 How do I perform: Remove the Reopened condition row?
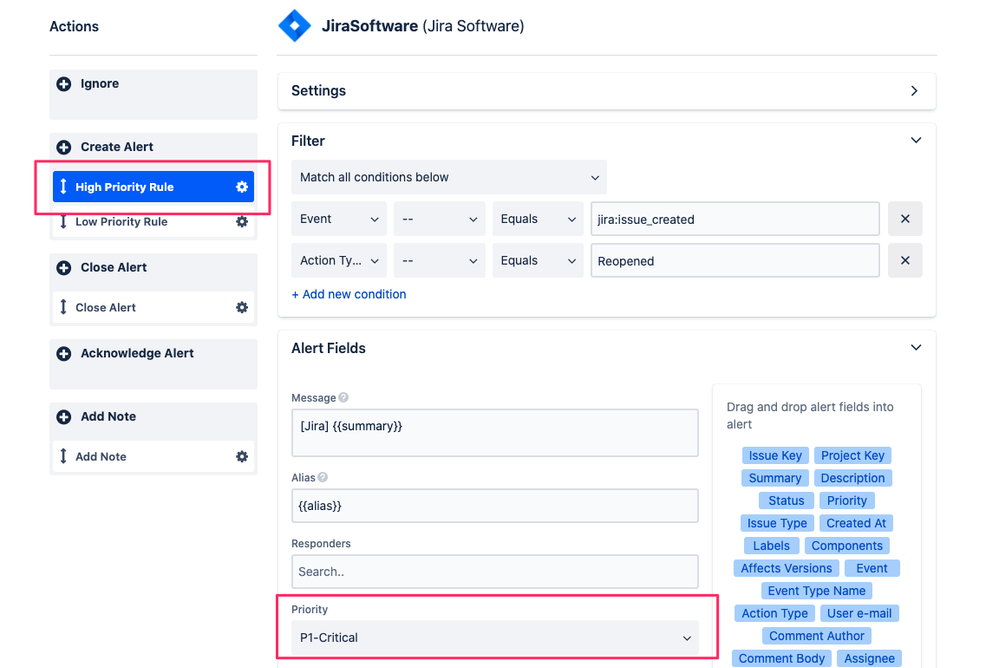tap(905, 261)
